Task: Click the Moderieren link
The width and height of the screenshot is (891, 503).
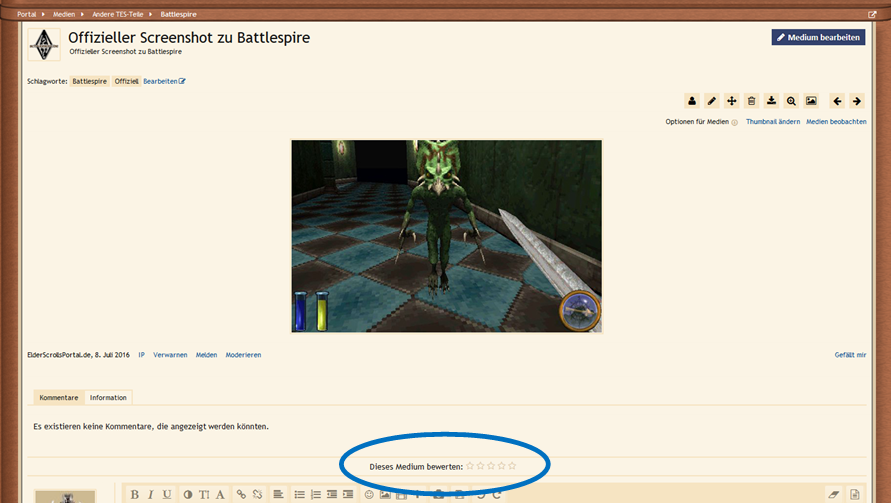Action: [243, 355]
